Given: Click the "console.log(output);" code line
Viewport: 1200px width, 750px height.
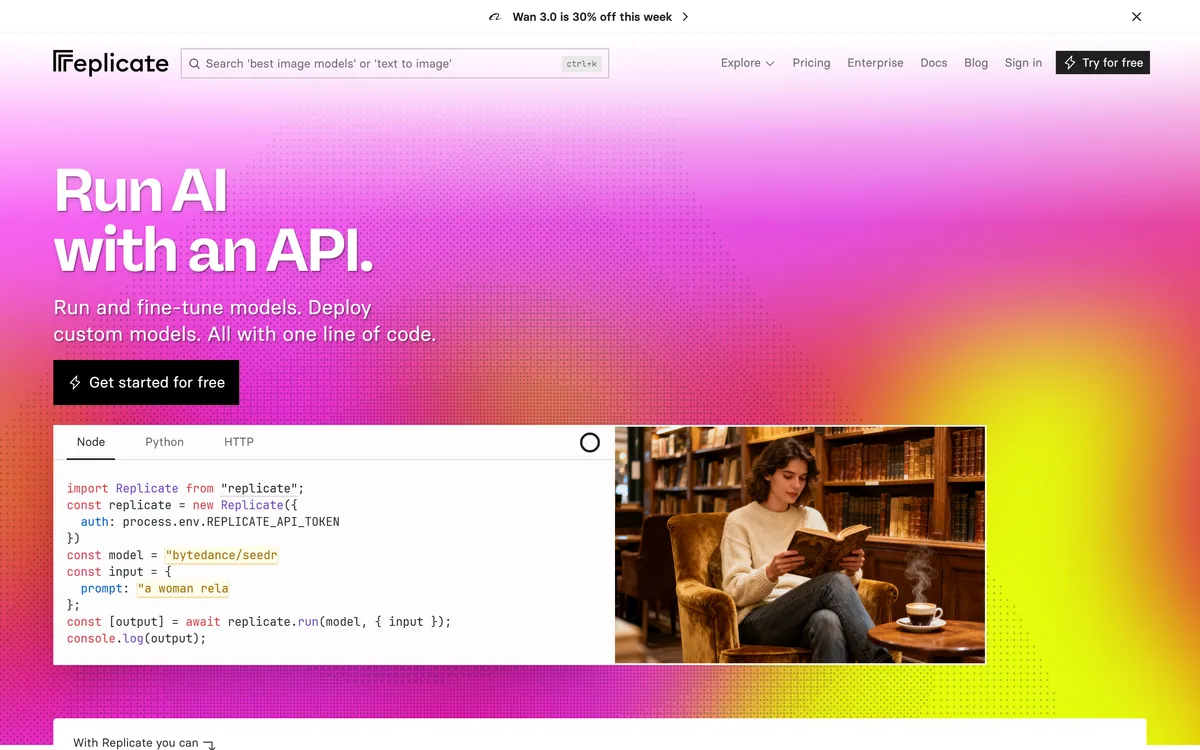Looking at the screenshot, I should [136, 638].
